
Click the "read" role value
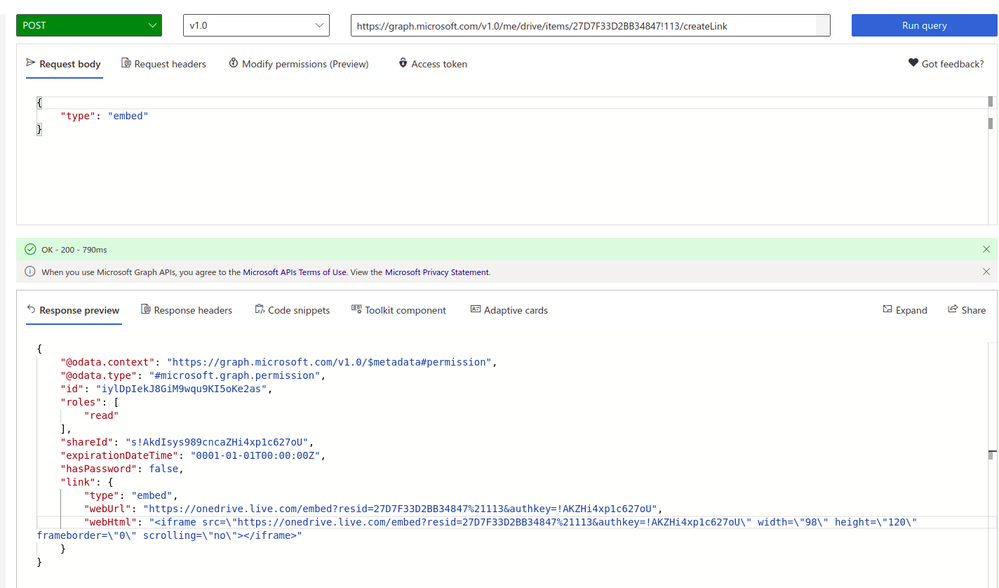pos(101,415)
